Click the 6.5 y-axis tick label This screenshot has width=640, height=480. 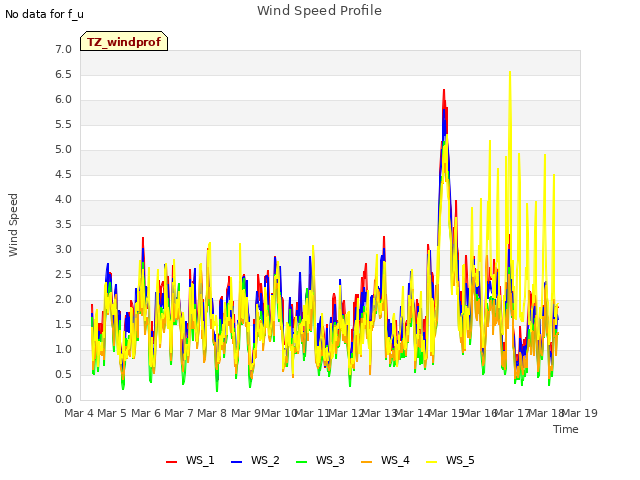[63, 74]
